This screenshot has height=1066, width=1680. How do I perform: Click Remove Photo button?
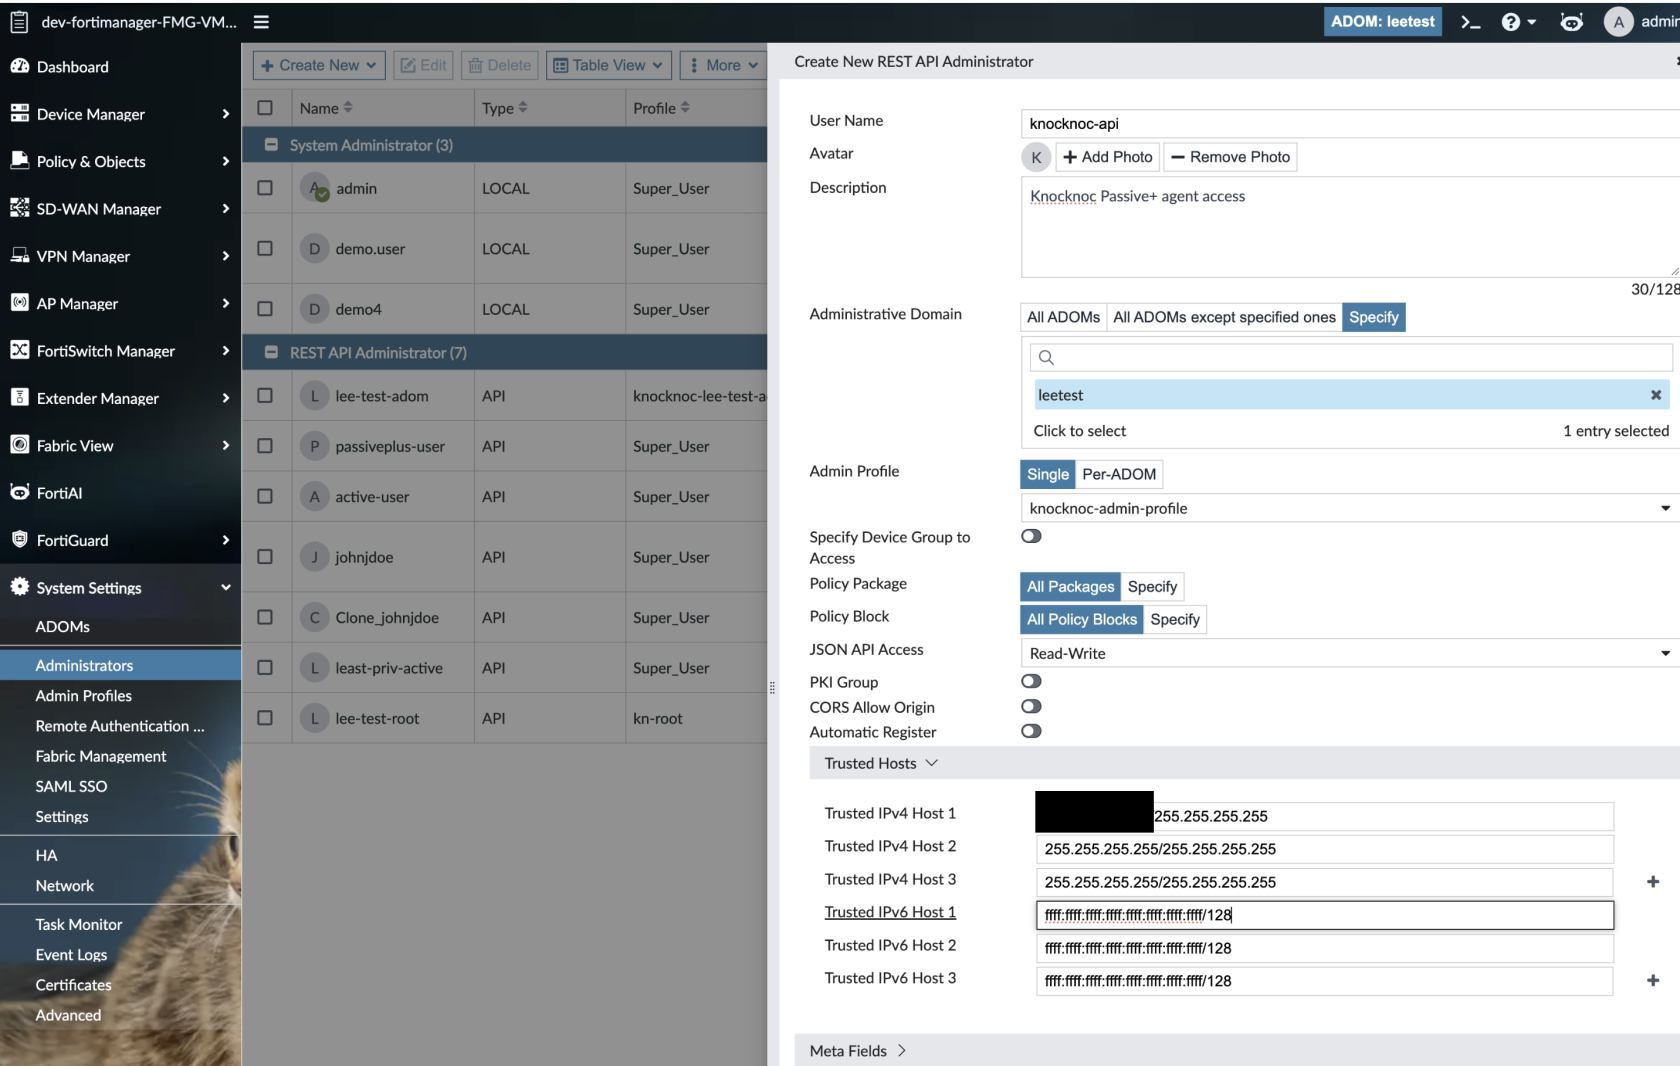(x=1230, y=157)
